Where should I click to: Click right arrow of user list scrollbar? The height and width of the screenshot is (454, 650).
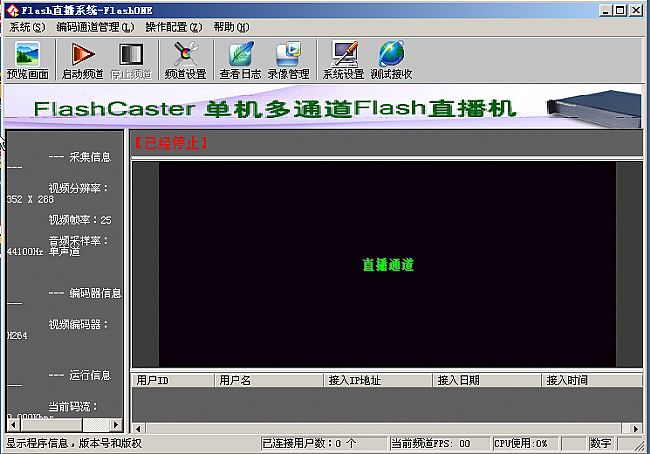[x=636, y=429]
